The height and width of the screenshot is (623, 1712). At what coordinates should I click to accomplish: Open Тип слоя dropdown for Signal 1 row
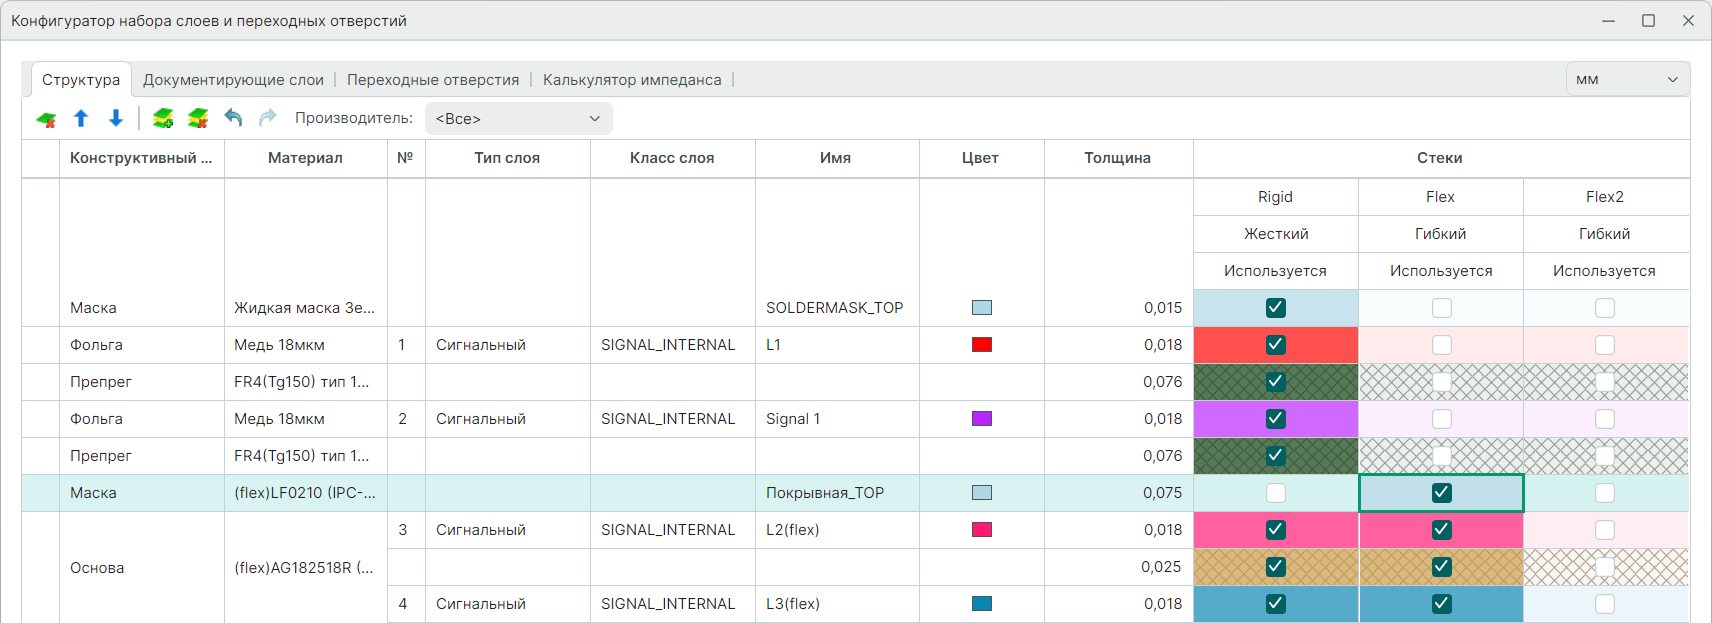507,419
